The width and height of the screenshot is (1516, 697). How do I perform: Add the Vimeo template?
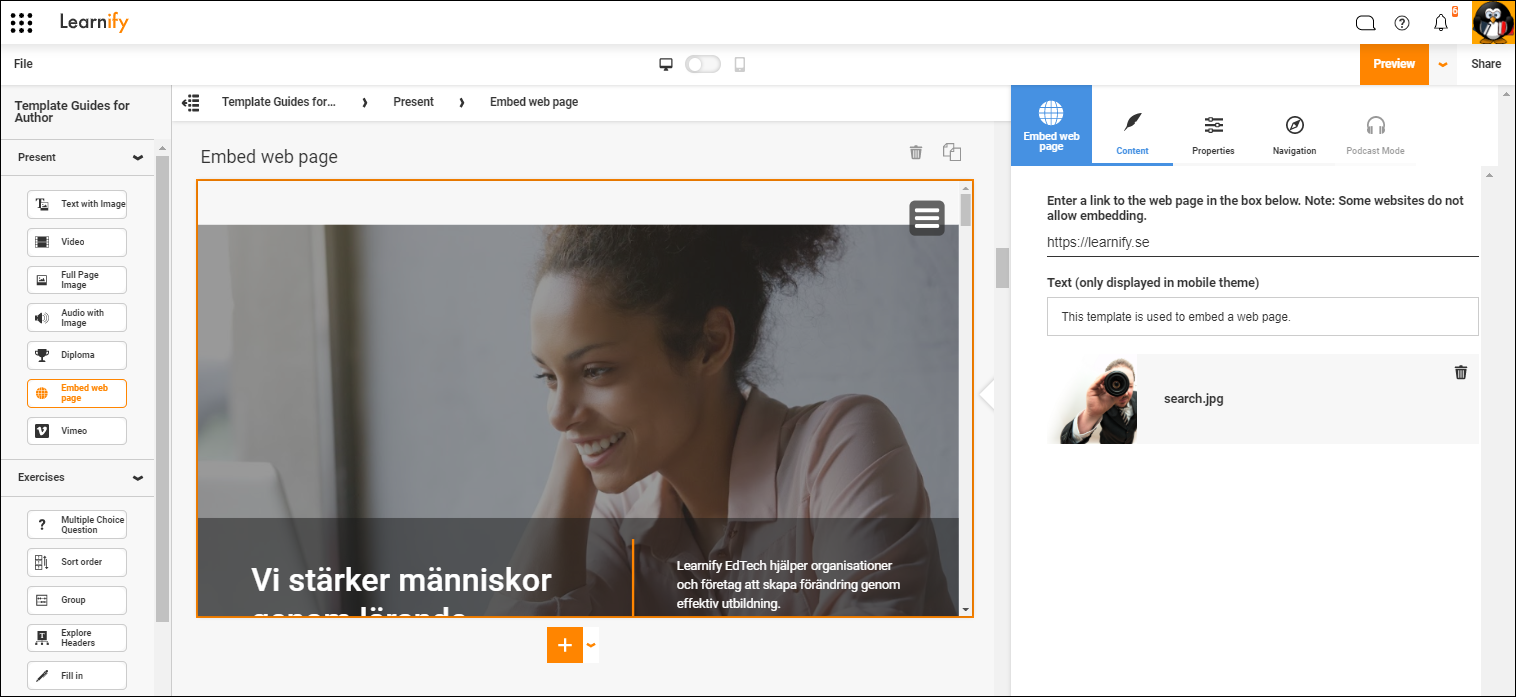[77, 431]
